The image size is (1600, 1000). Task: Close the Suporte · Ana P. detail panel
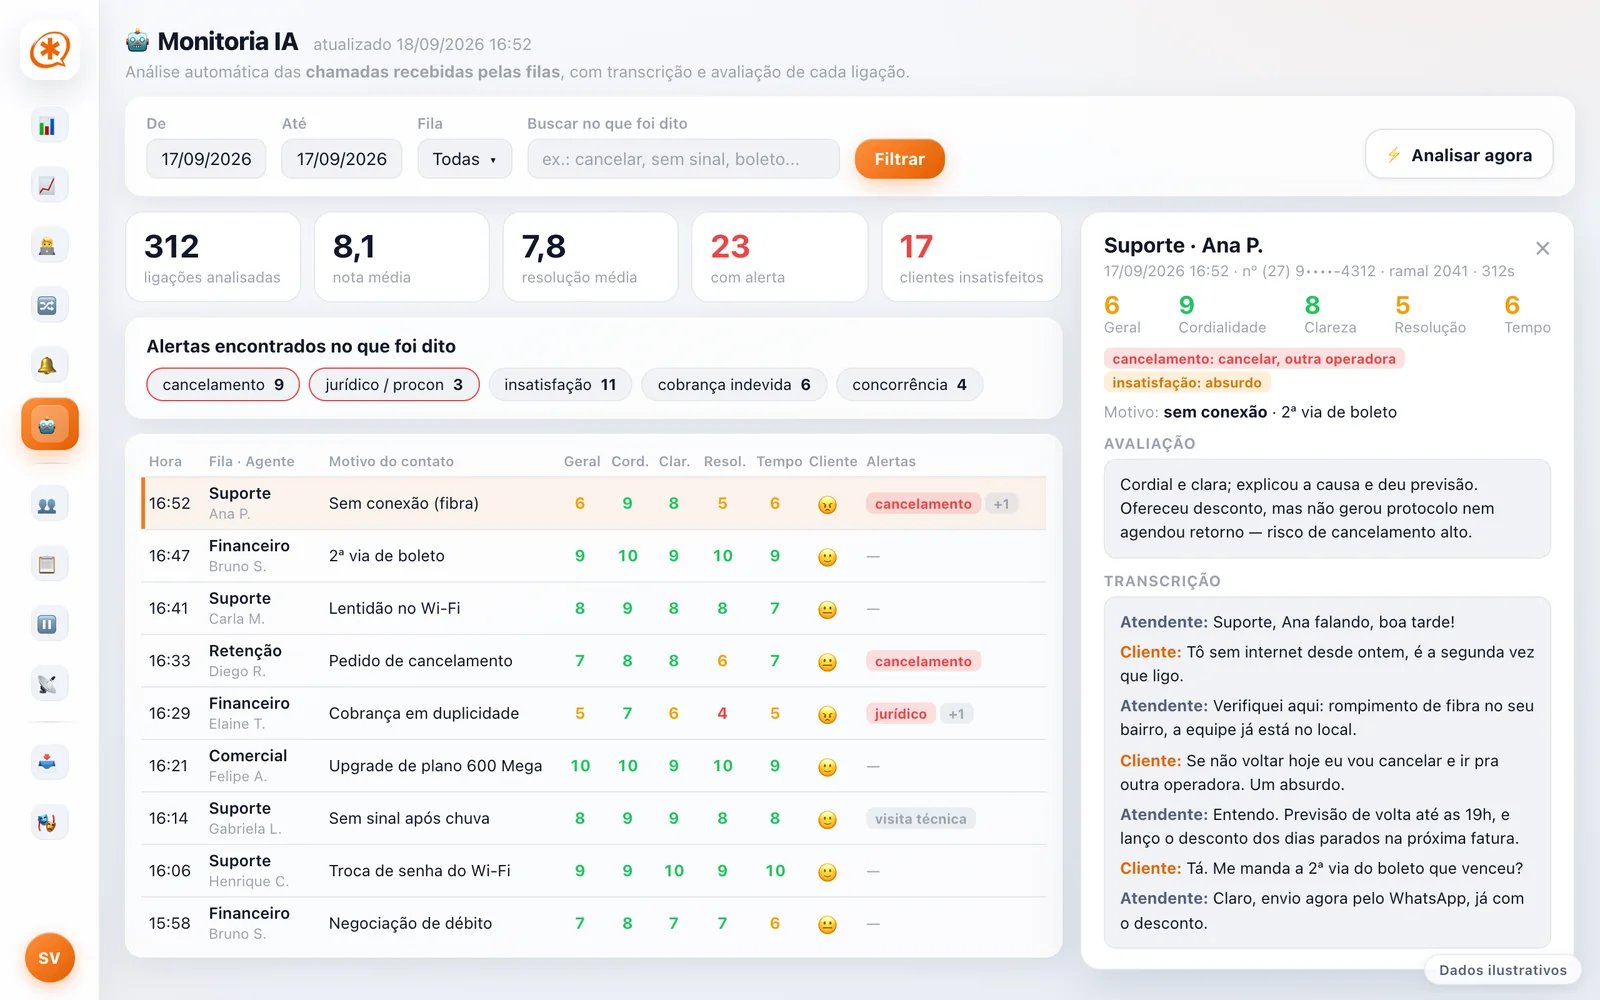[1543, 248]
